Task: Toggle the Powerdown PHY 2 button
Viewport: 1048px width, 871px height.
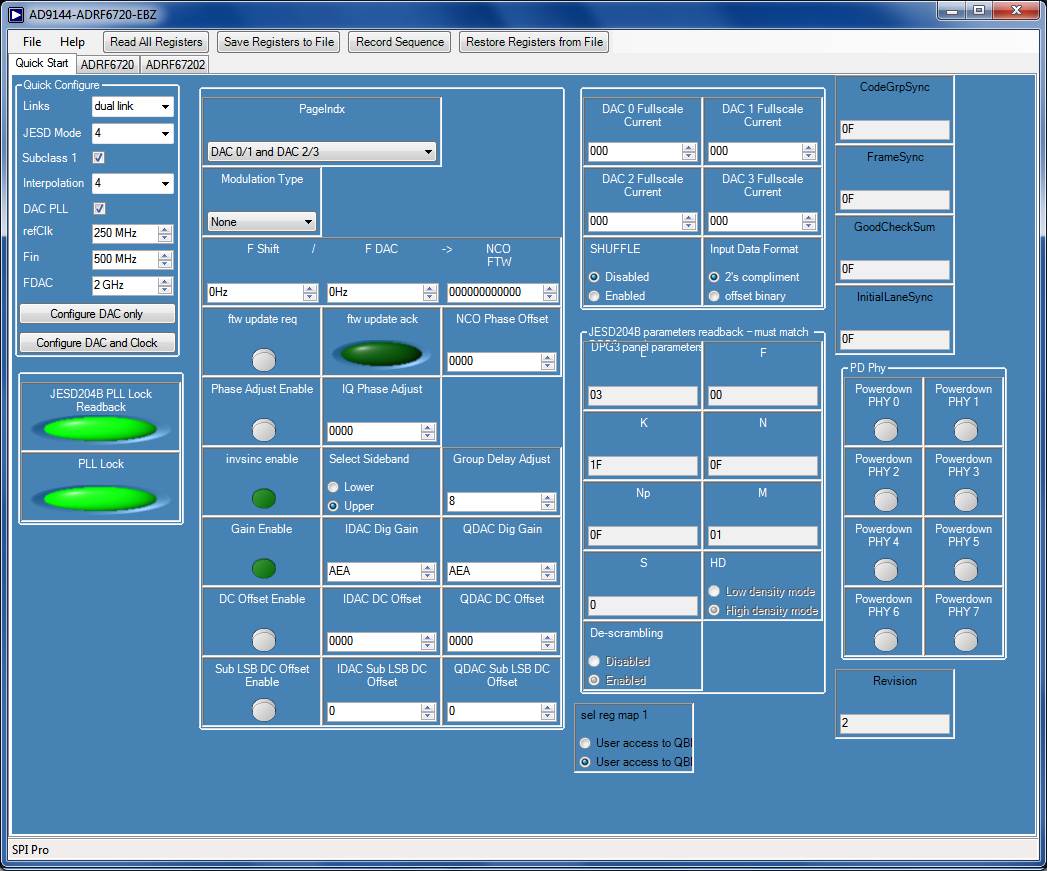Action: (x=886, y=500)
